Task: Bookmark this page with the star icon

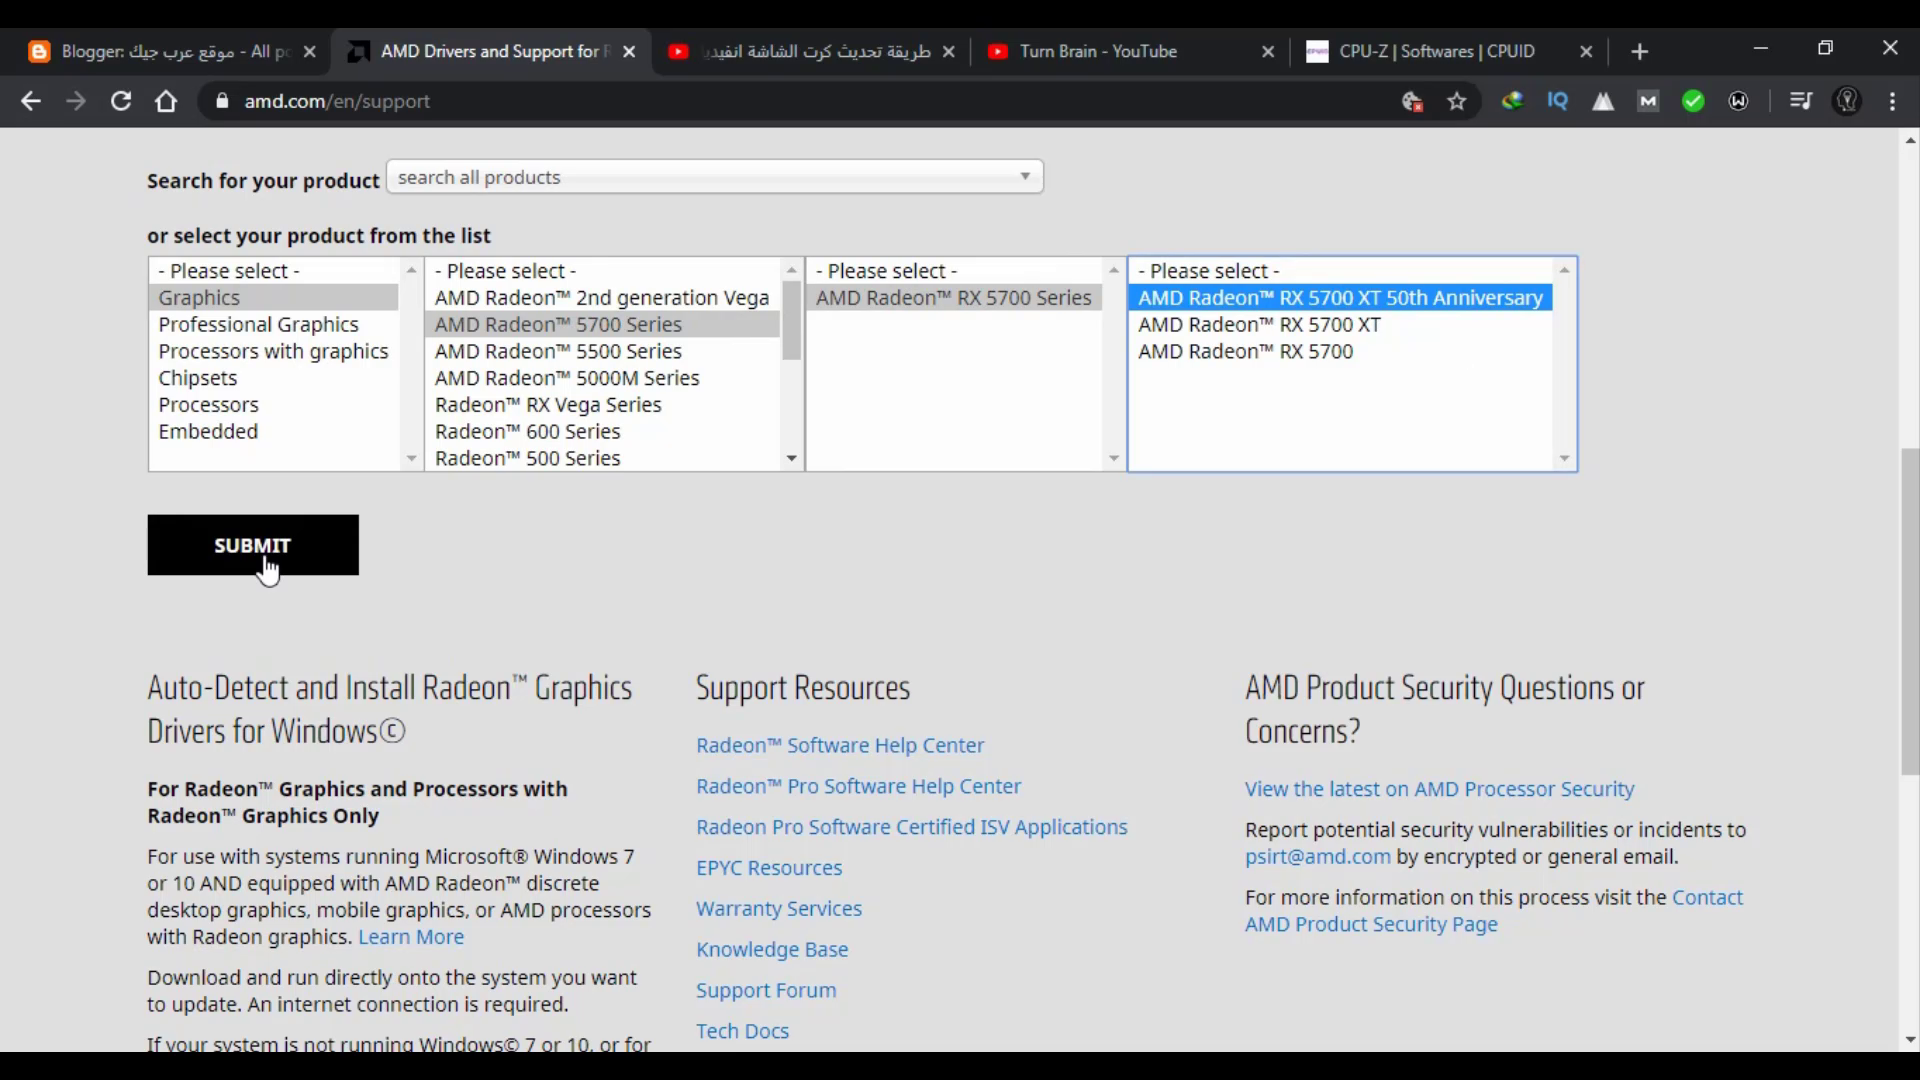Action: [1457, 101]
